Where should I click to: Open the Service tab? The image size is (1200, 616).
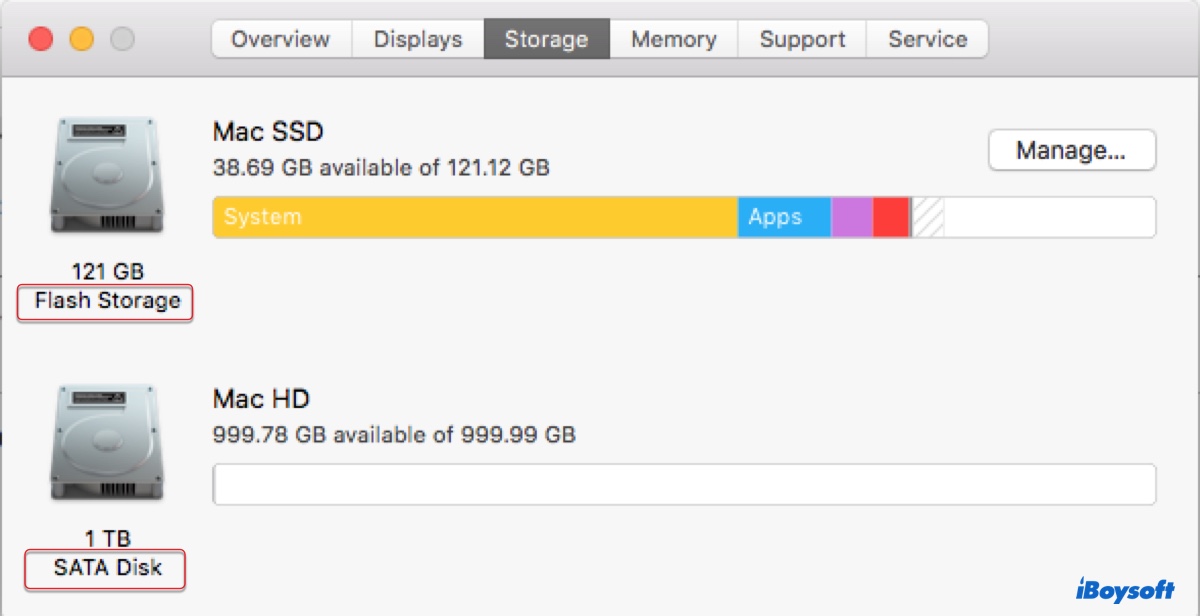point(926,39)
